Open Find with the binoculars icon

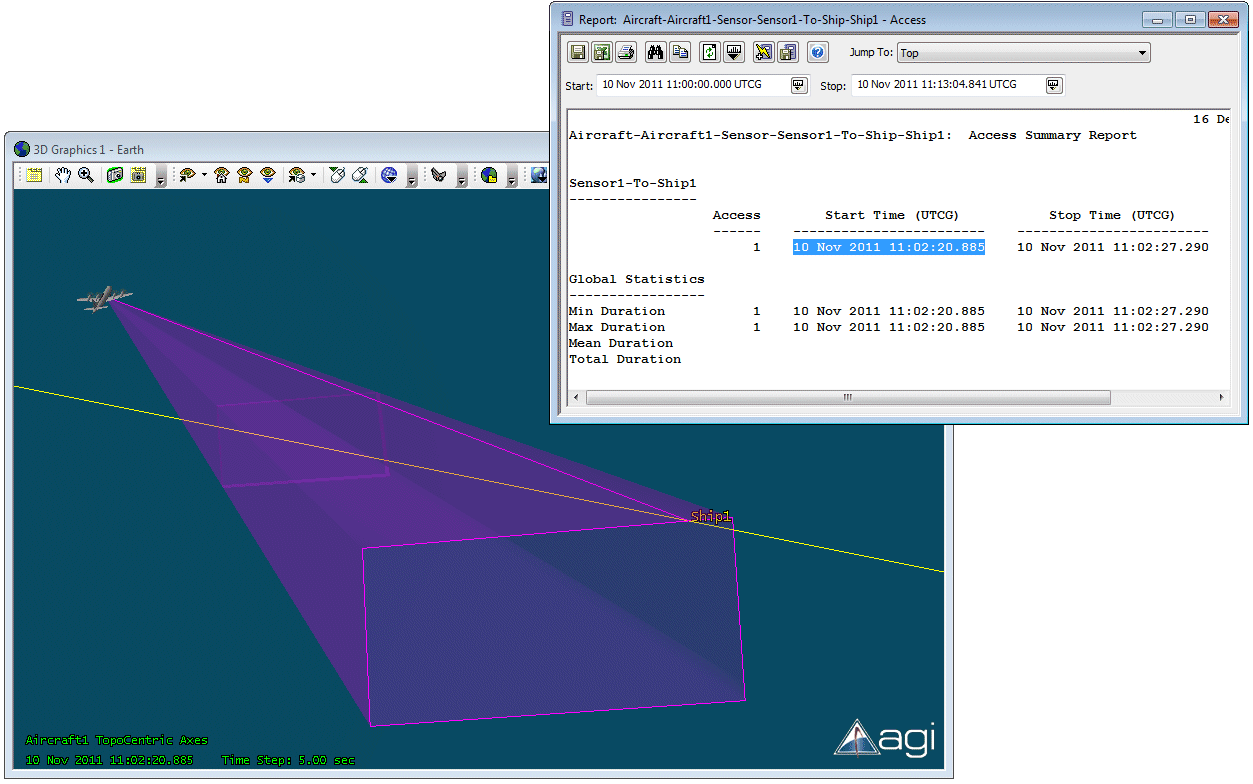656,53
